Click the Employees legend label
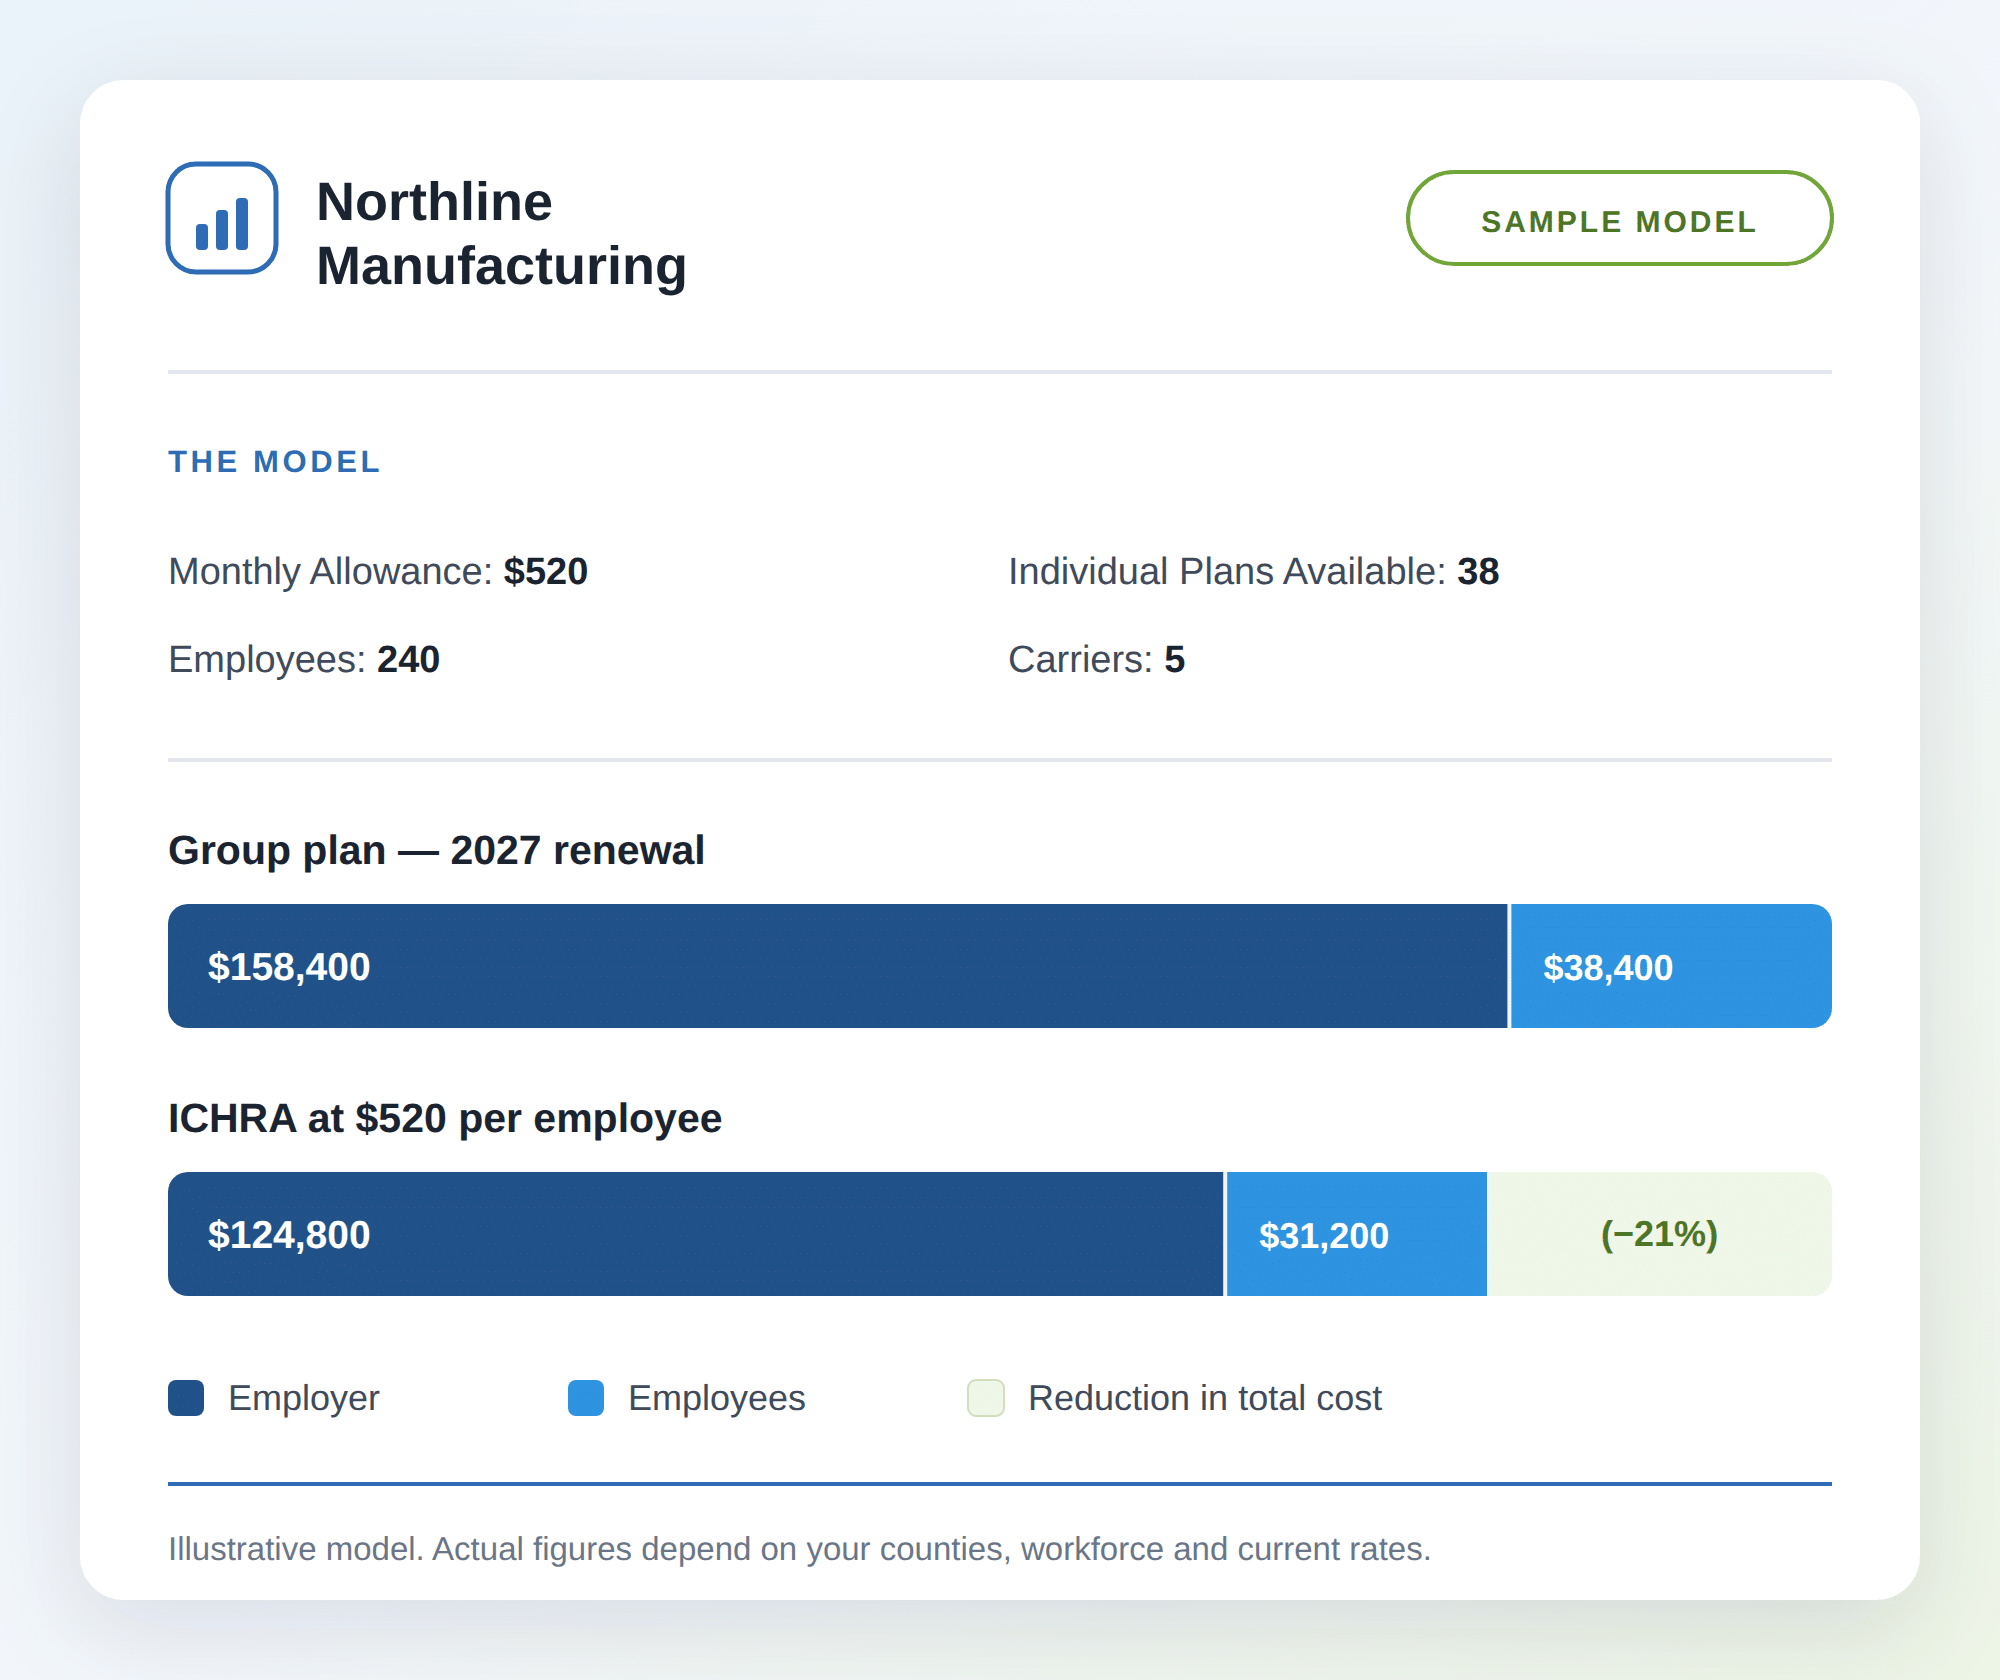2000x1680 pixels. [x=717, y=1398]
